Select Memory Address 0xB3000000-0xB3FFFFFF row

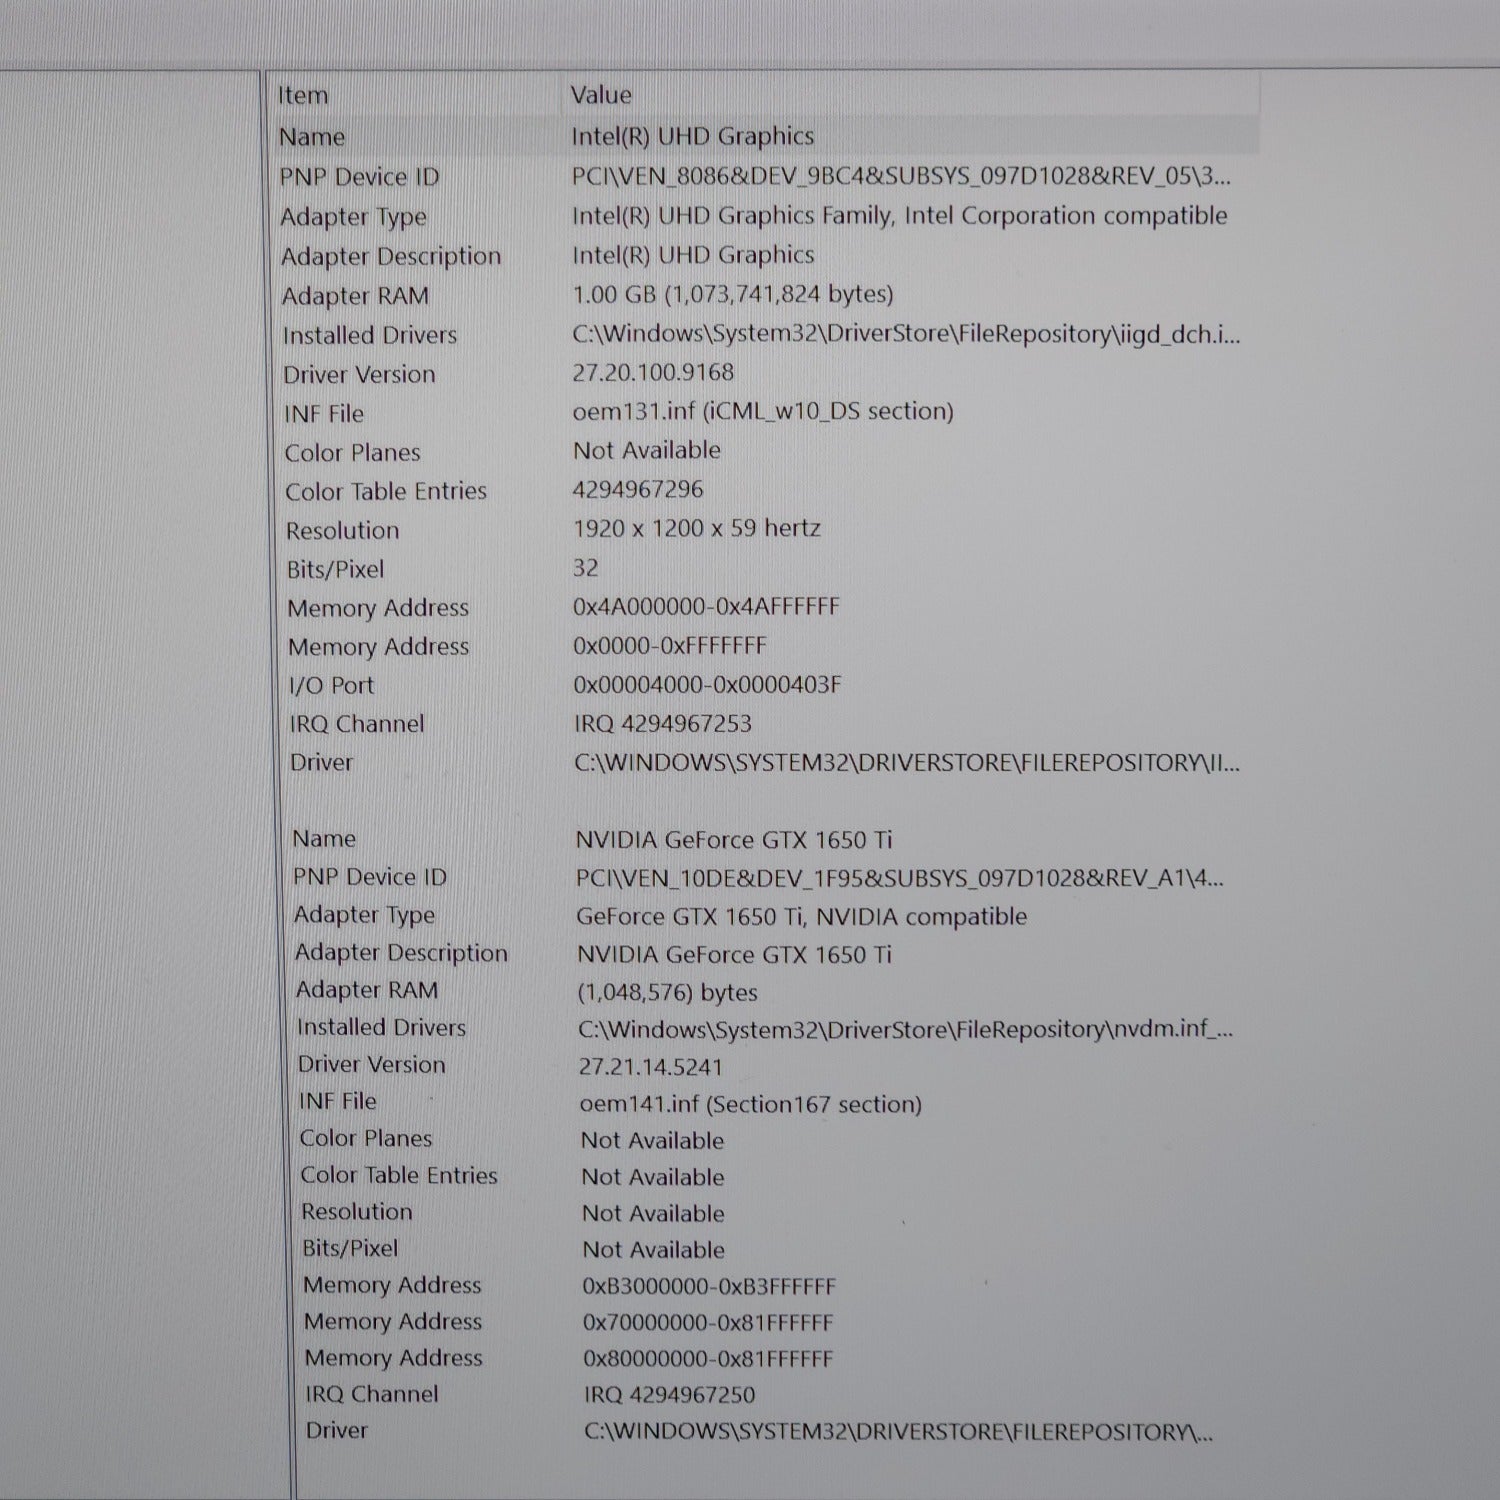pos(708,1287)
